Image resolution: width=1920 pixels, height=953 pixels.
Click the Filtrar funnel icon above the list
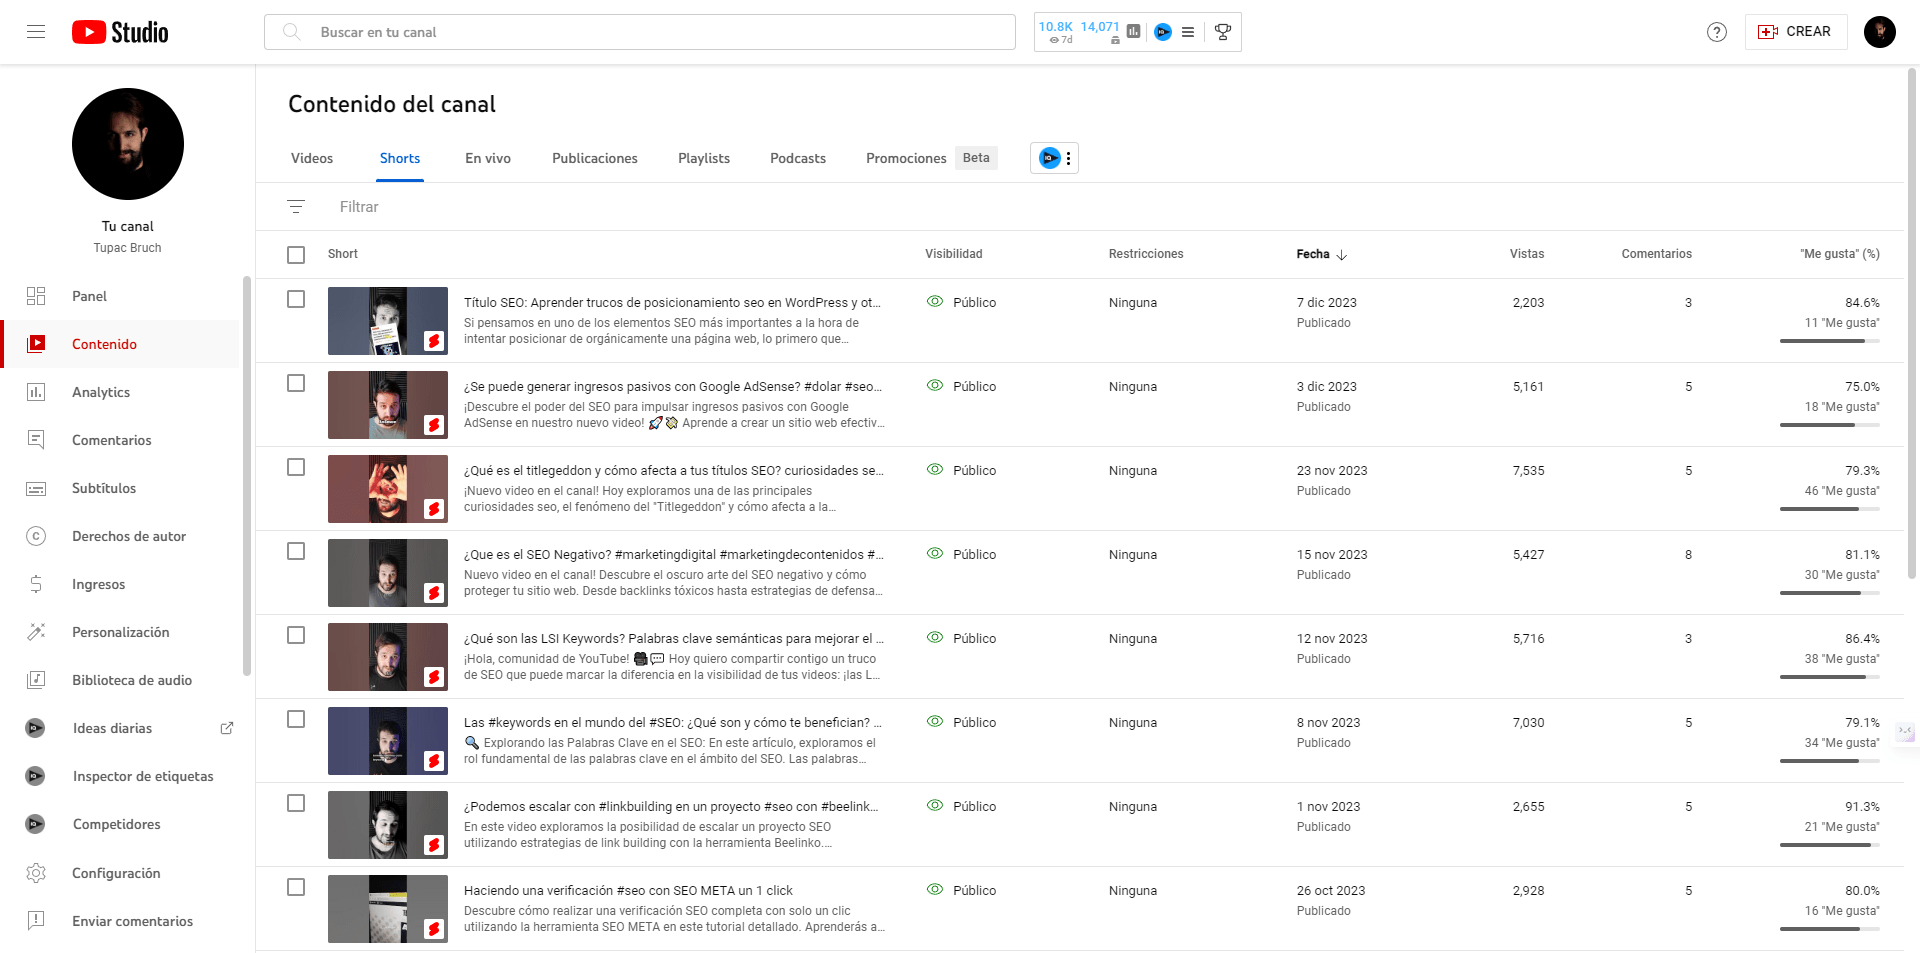pyautogui.click(x=296, y=207)
